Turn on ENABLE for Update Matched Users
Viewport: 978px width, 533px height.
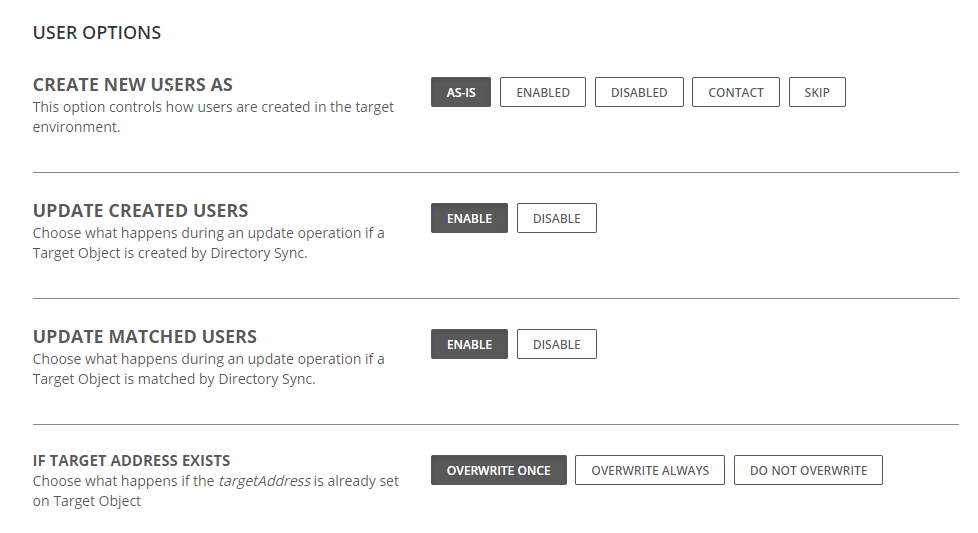point(469,344)
